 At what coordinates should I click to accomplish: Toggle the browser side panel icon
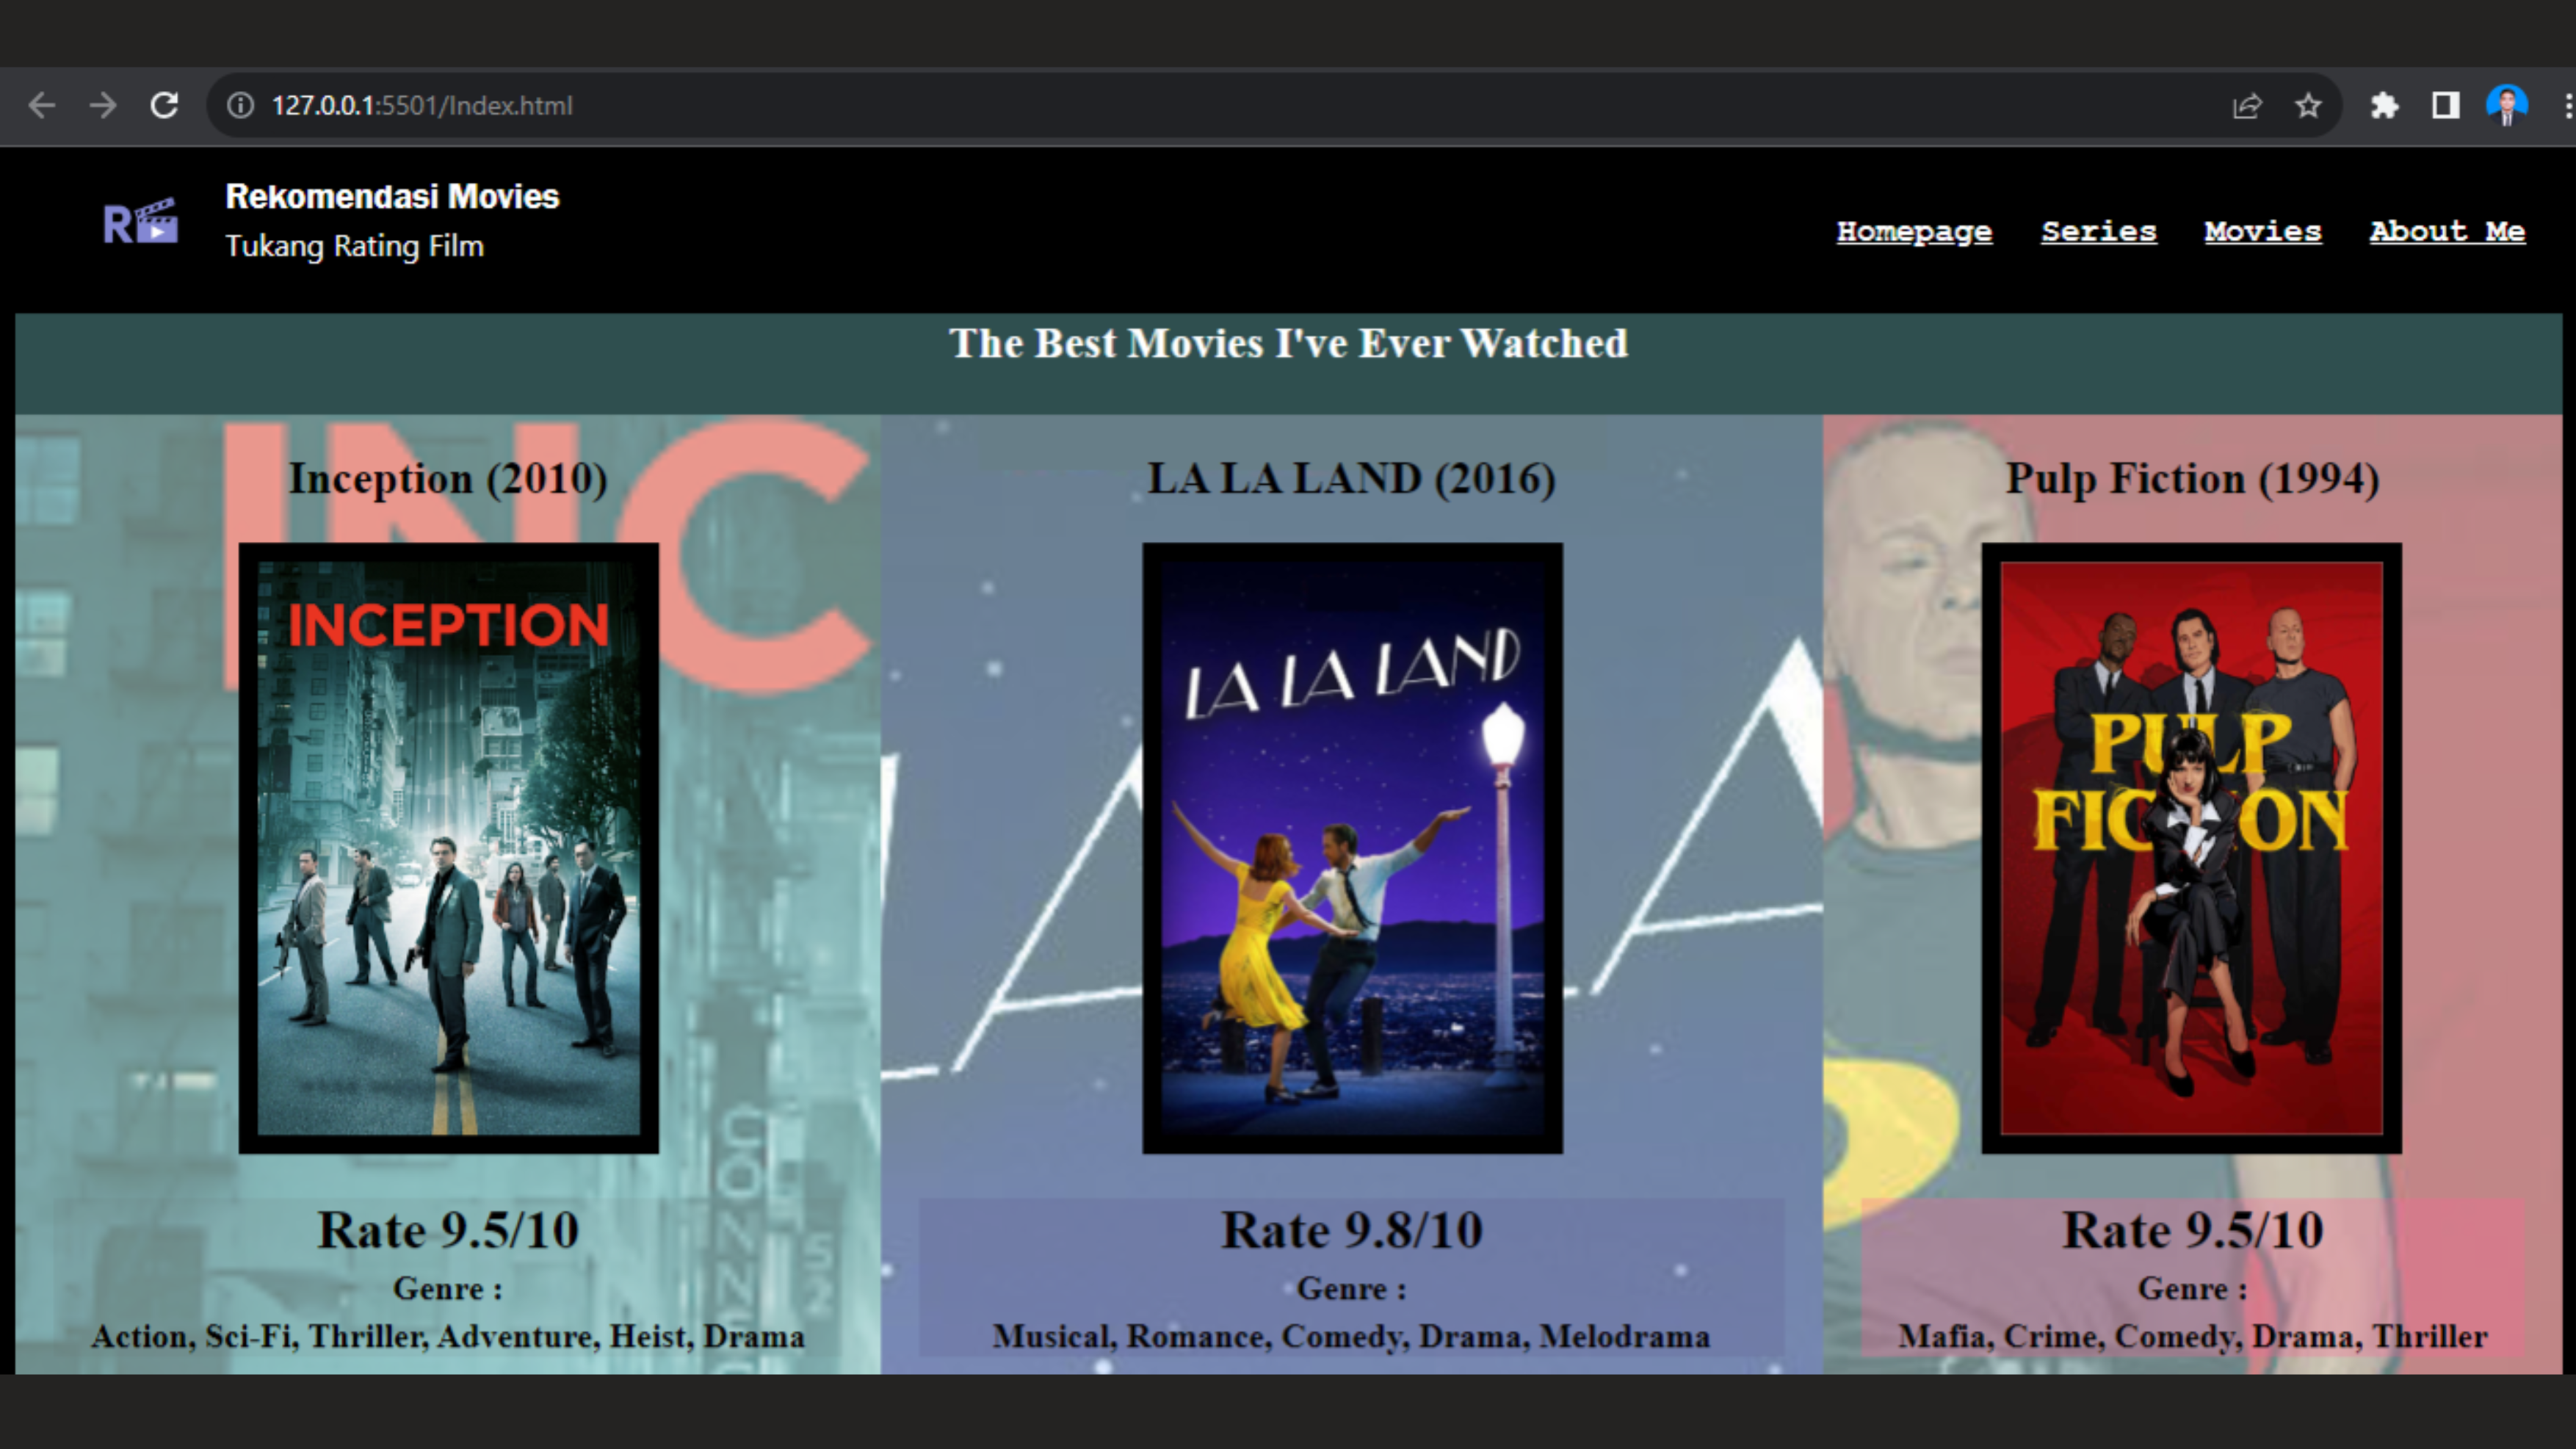tap(2446, 105)
